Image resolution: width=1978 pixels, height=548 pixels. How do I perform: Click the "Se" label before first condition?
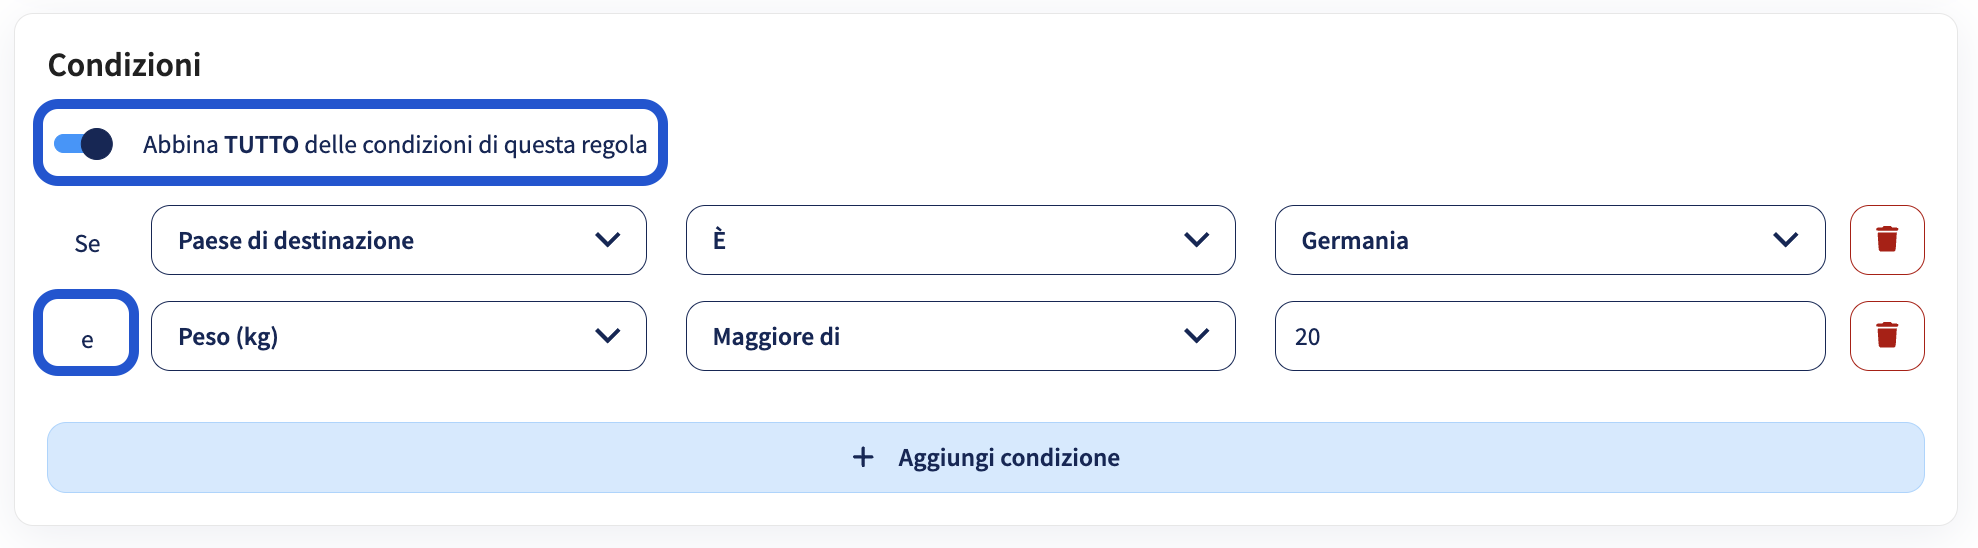point(87,243)
